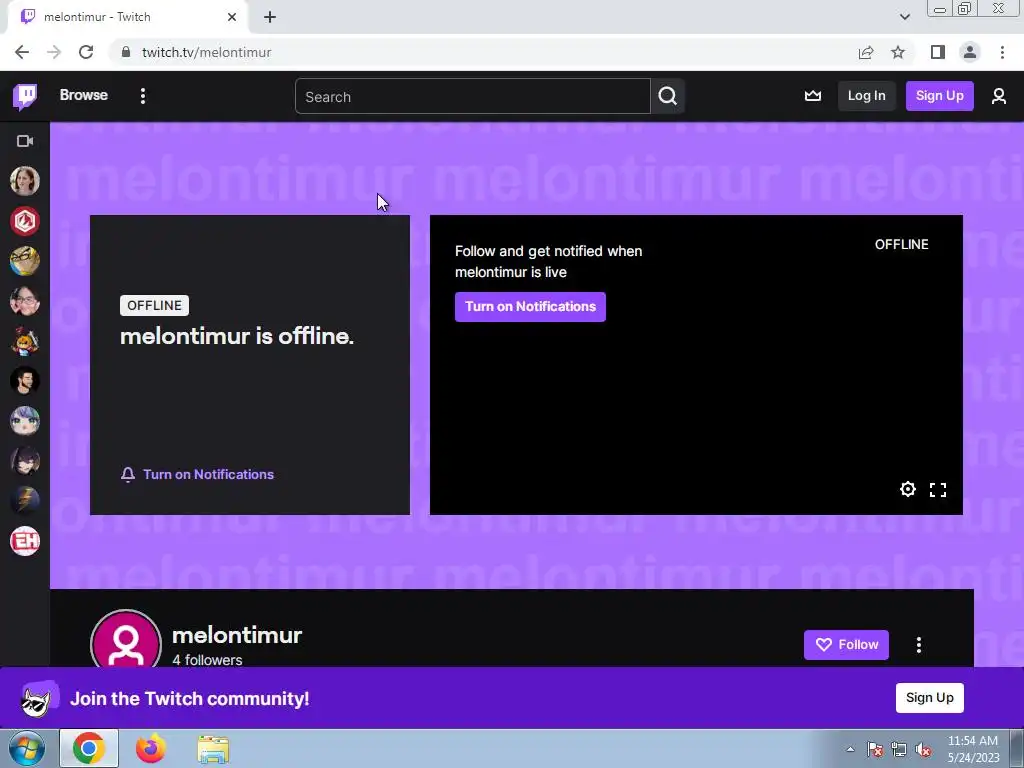Click the browser forward arrow
Viewport: 1024px width, 768px height.
coord(54,52)
